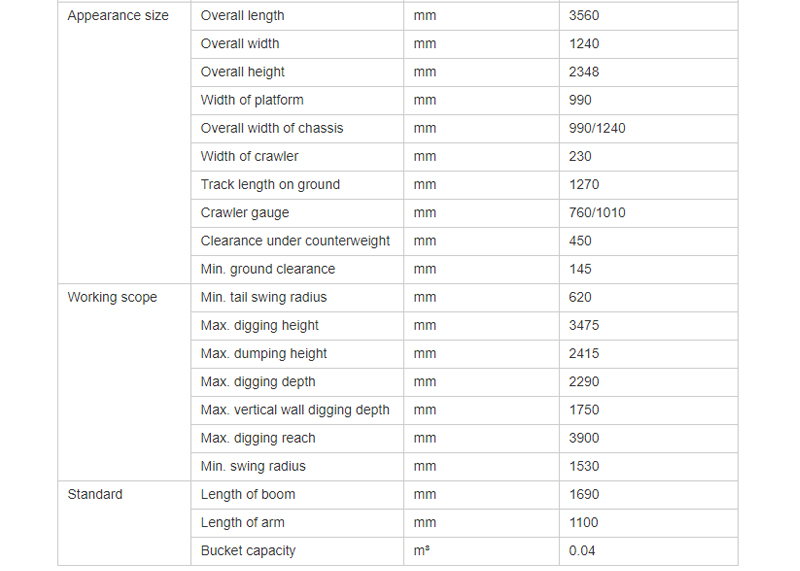Viewport: 800px width, 571px height.
Task: Click the Bucket capacity unit m³ cell
Action: coord(481,551)
